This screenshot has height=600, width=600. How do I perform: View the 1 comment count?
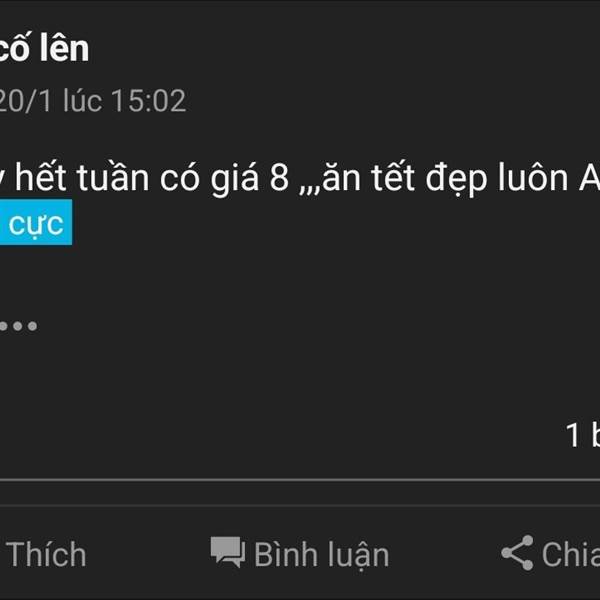point(582,435)
